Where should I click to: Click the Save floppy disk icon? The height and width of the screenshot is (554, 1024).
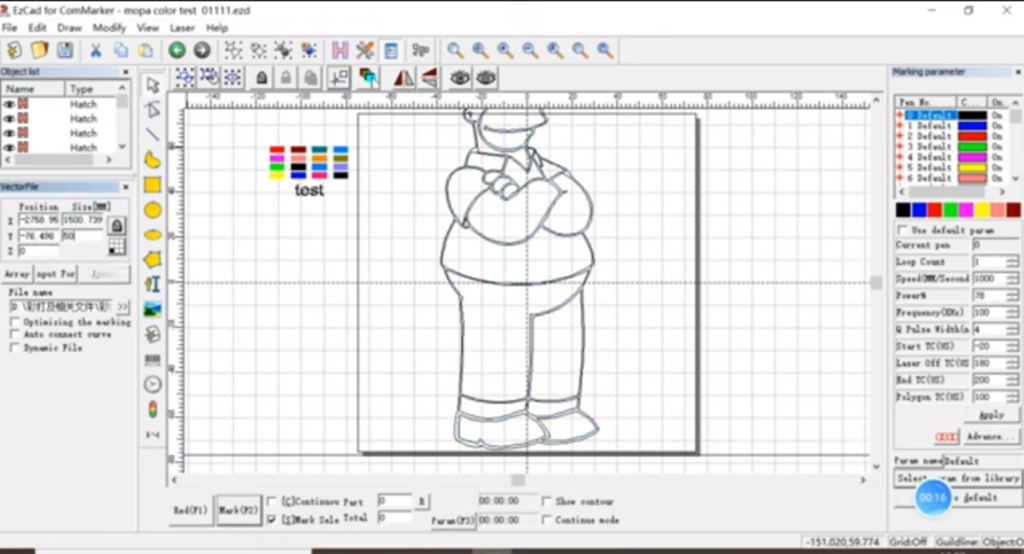click(65, 50)
